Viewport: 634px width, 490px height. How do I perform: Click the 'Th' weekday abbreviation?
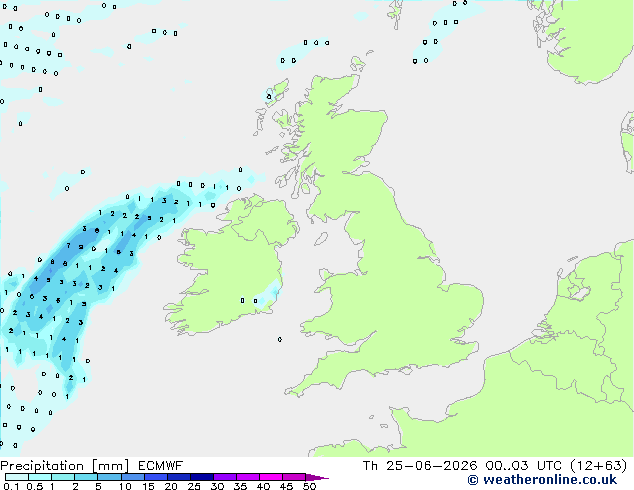pos(370,466)
